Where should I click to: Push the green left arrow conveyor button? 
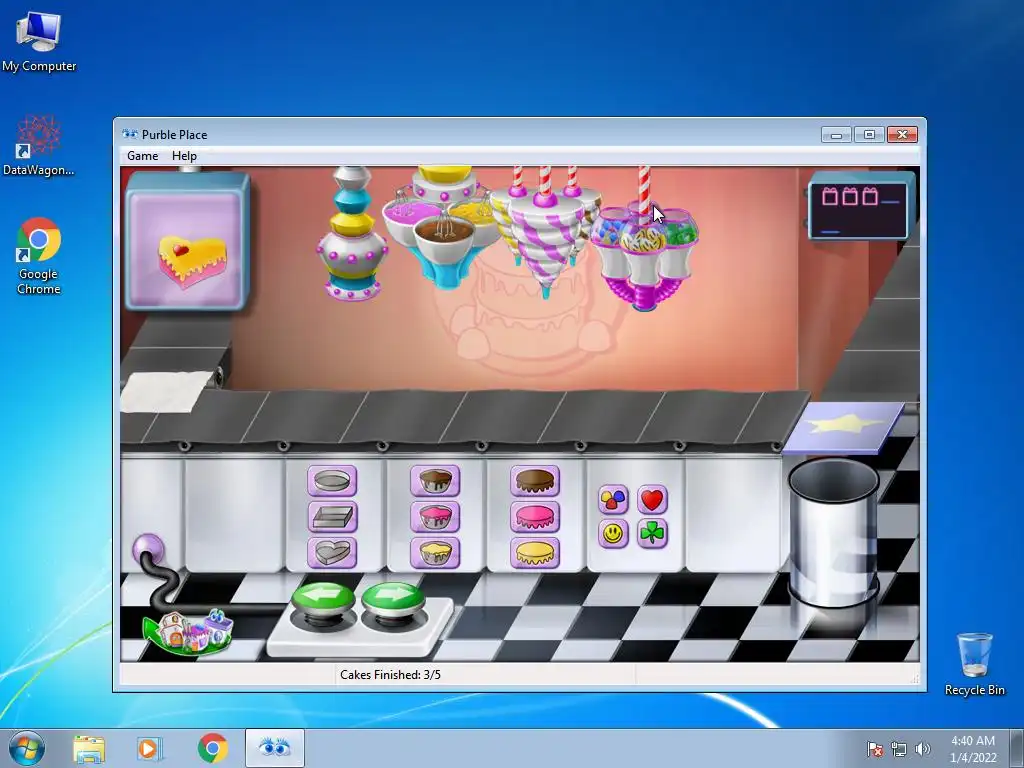[x=323, y=599]
